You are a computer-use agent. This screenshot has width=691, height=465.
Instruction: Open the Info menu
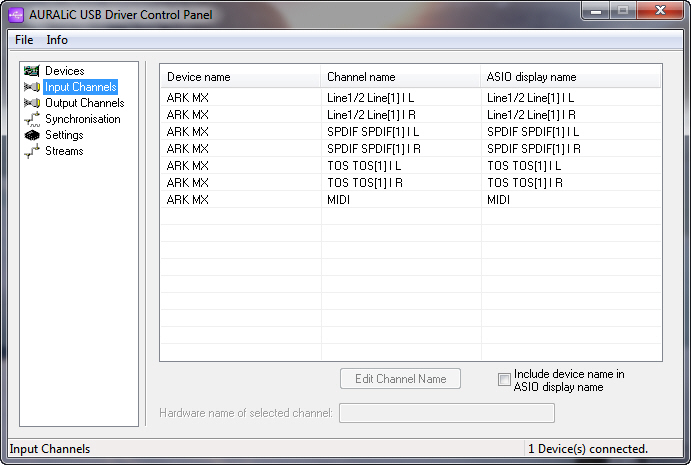click(x=57, y=40)
